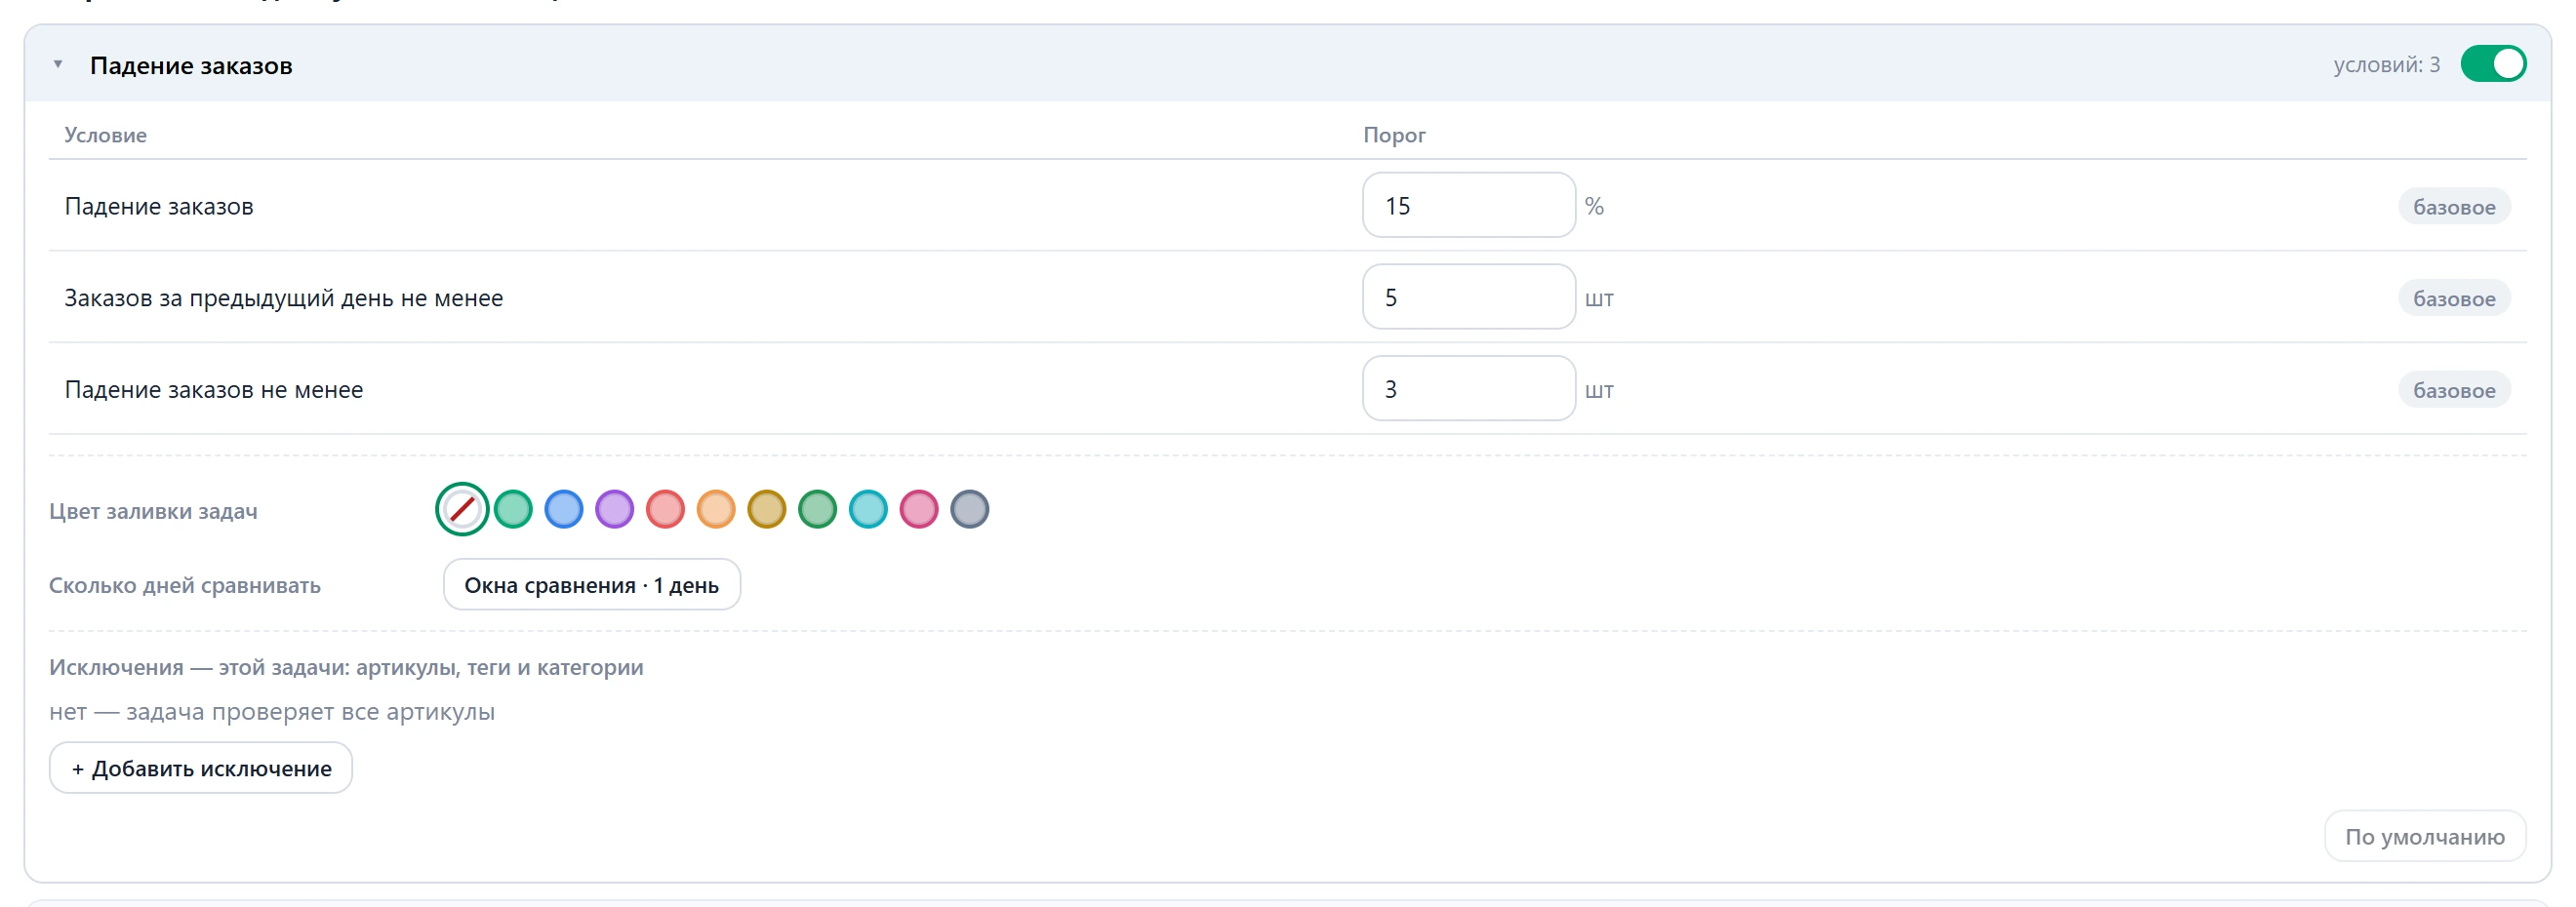The width and height of the screenshot is (2576, 907).
Task: Reset settings with По умолчанию button
Action: (2425, 836)
